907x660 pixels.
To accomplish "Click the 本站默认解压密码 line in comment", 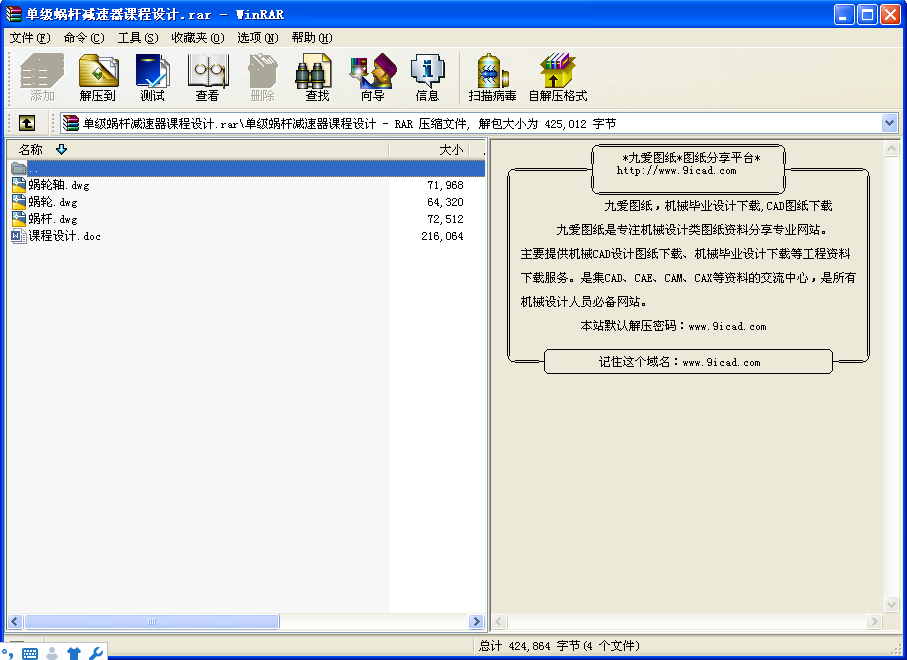I will (673, 326).
